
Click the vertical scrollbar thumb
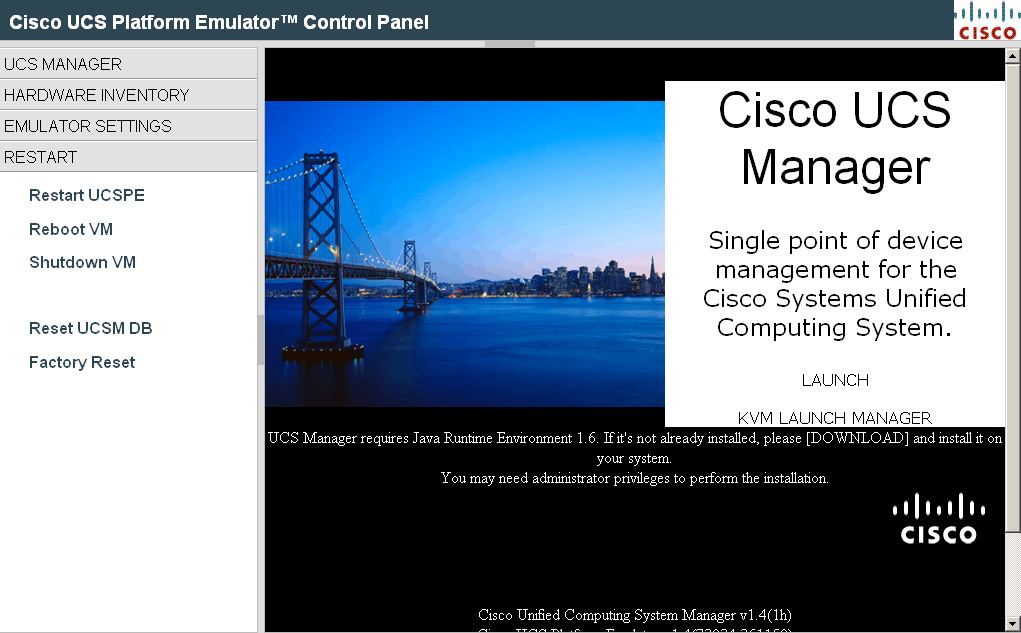1013,298
